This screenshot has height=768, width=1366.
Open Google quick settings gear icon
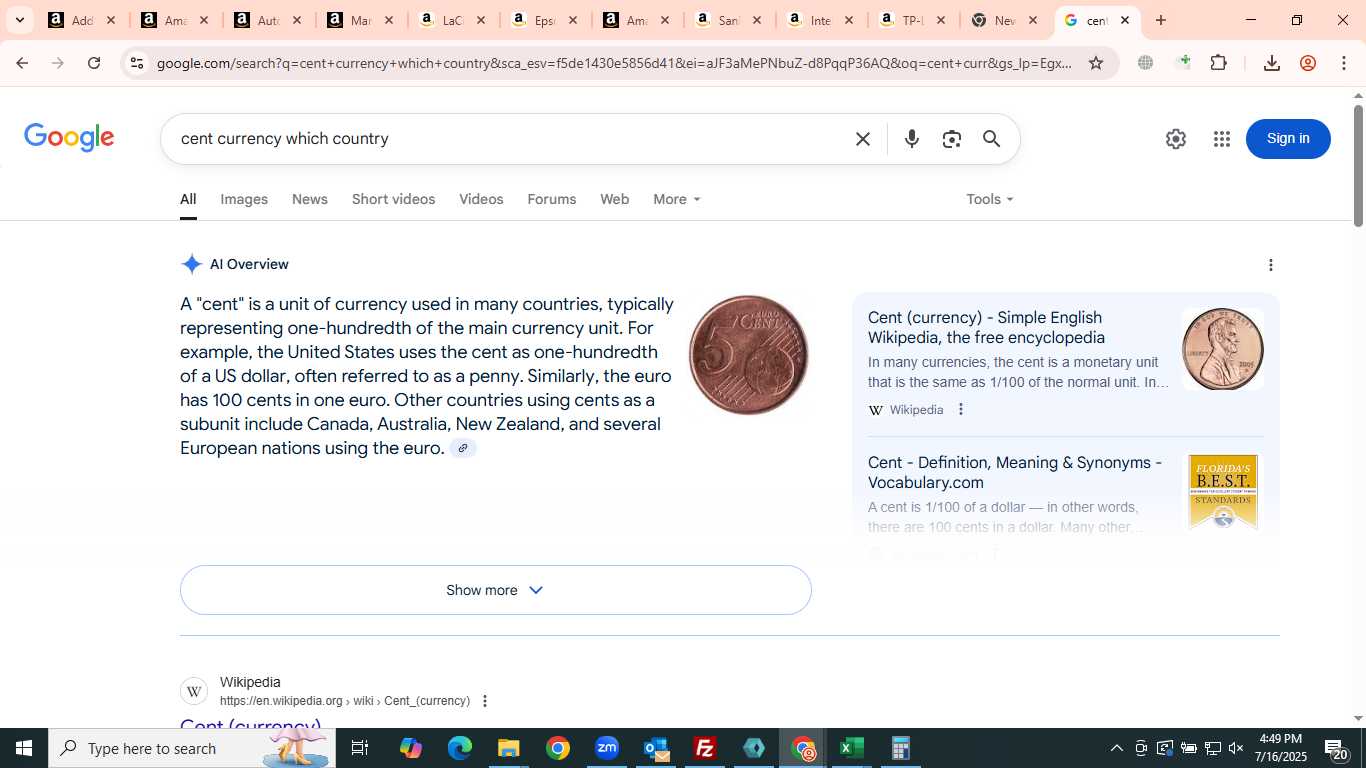pos(1176,139)
